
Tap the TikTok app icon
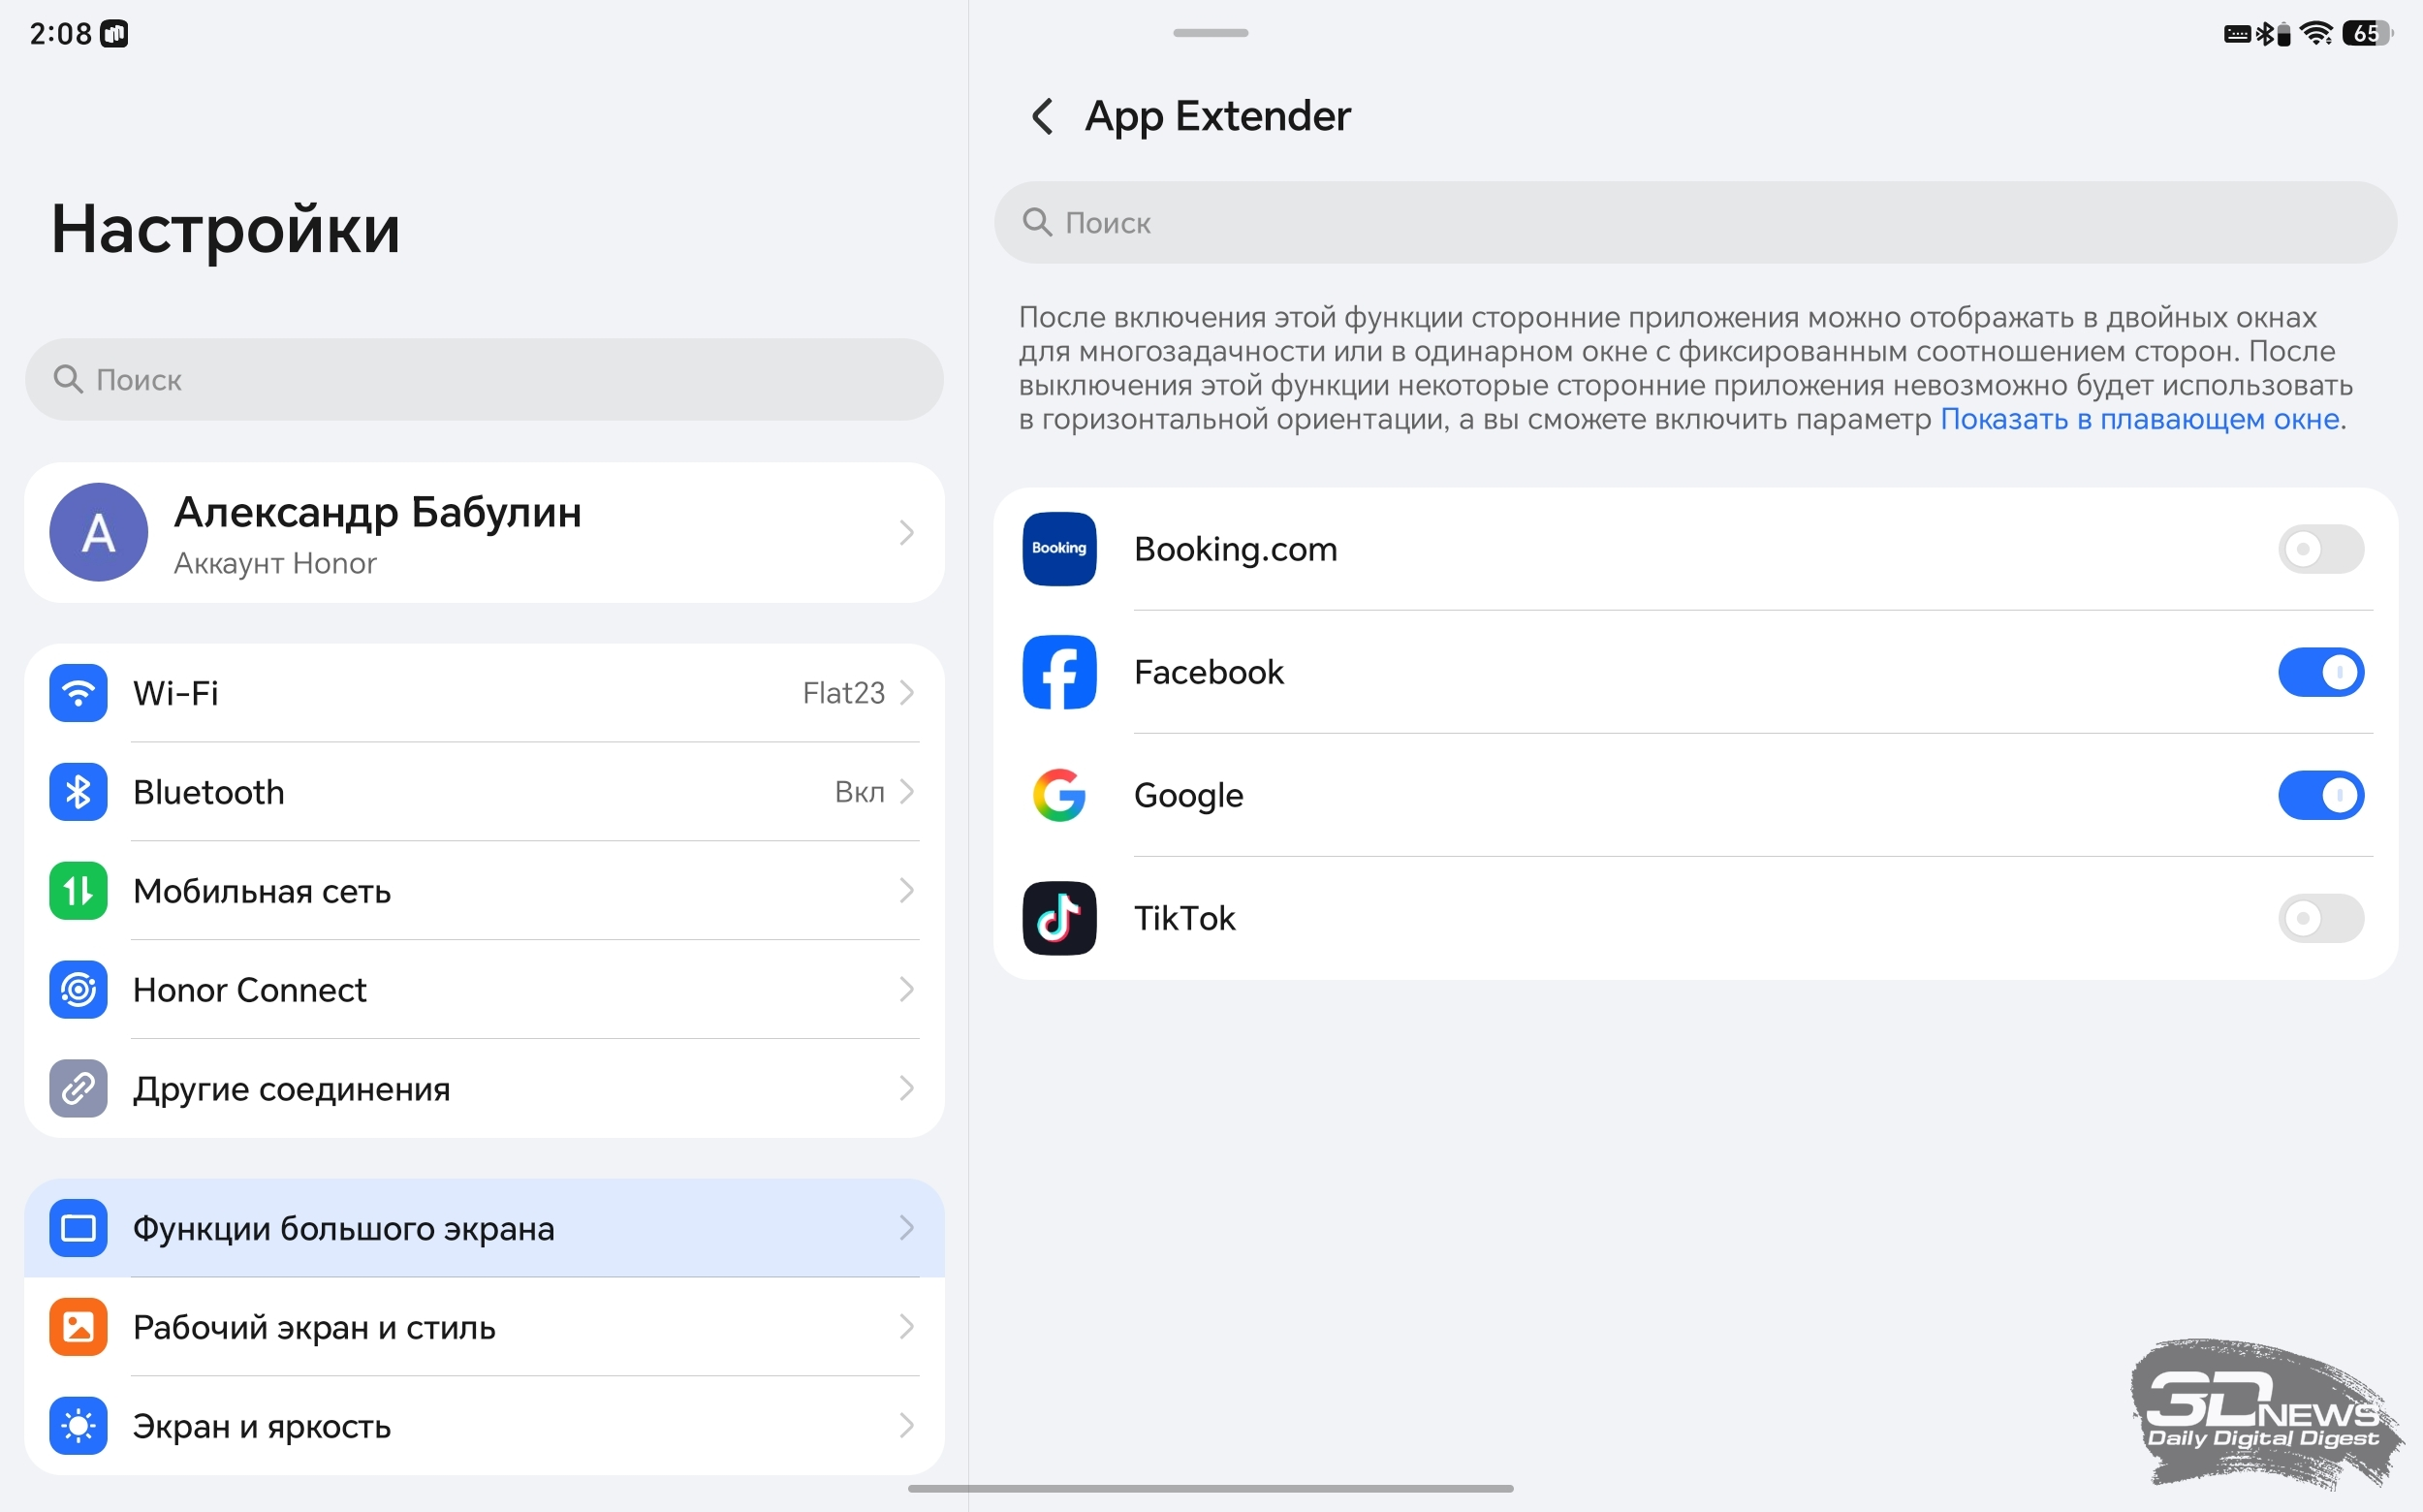pyautogui.click(x=1059, y=918)
